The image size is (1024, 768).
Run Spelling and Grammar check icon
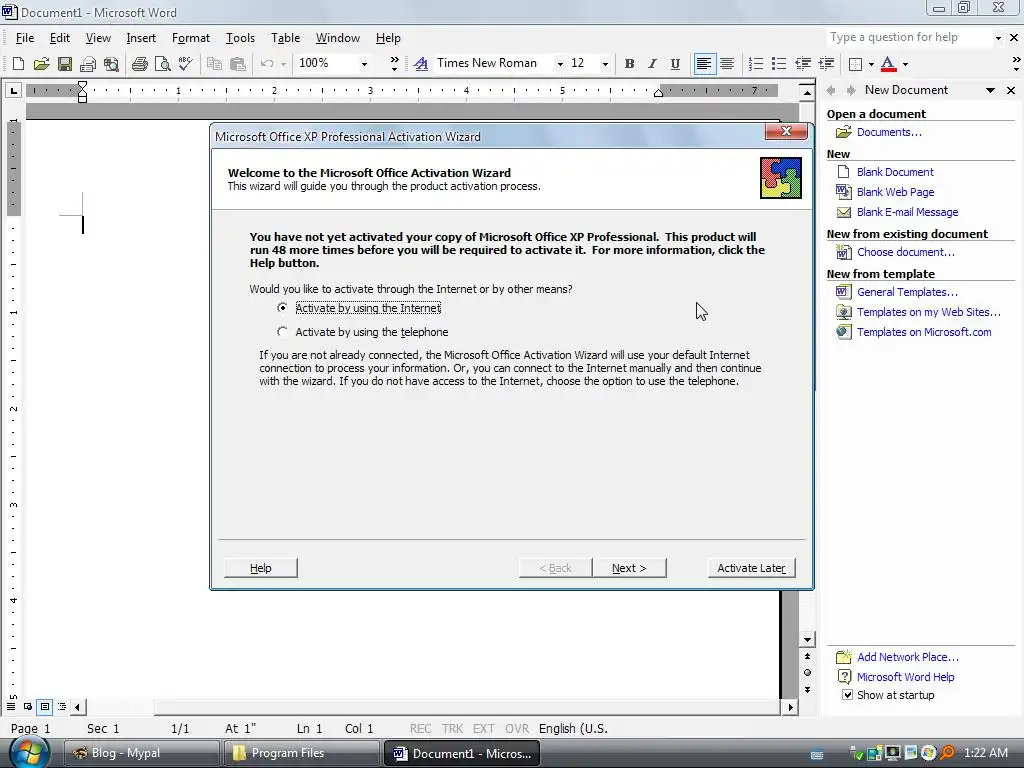185,63
